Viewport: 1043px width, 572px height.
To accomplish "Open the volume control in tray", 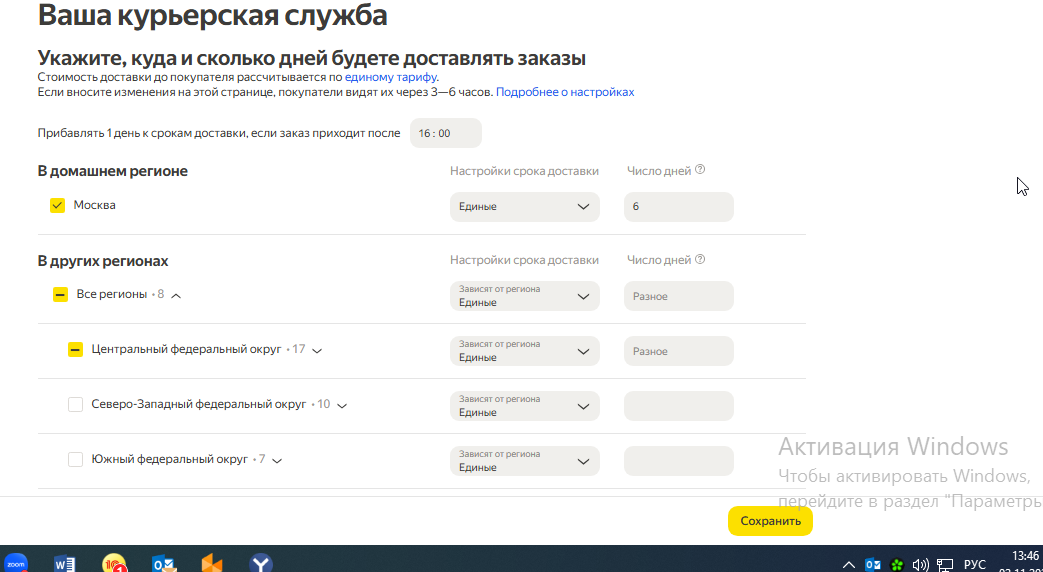I will tap(921, 565).
